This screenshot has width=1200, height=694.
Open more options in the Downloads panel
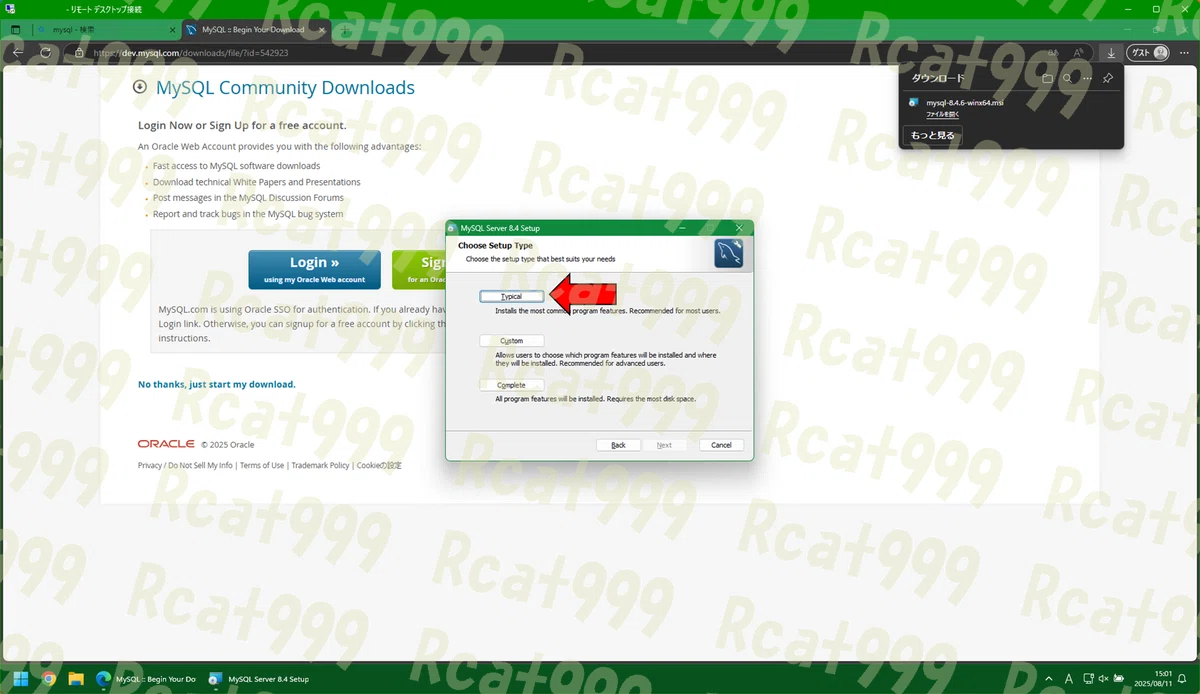pos(1087,78)
